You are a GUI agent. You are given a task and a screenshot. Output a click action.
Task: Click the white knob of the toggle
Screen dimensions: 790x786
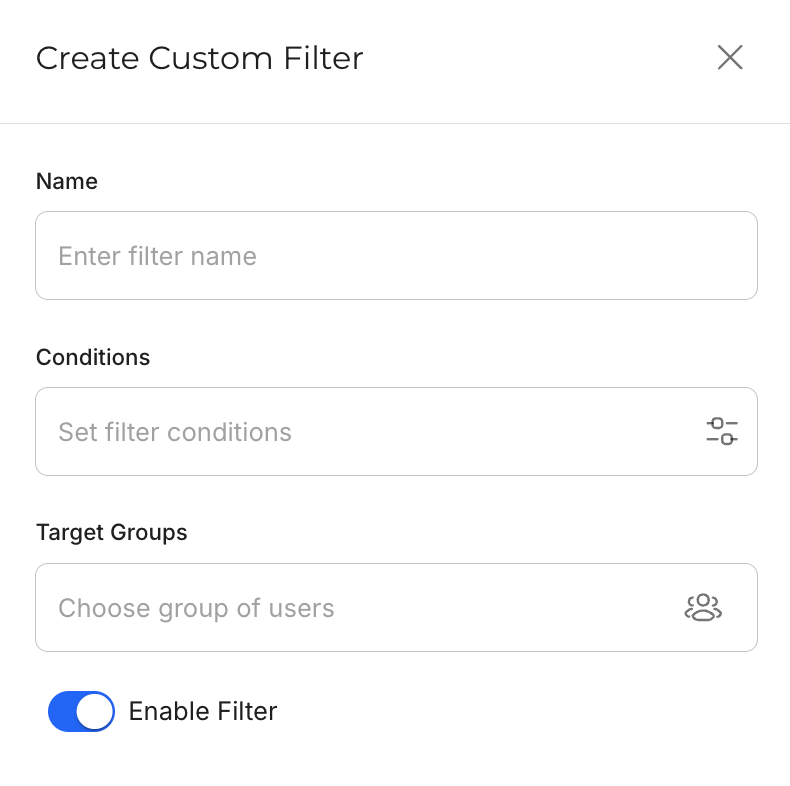[95, 711]
